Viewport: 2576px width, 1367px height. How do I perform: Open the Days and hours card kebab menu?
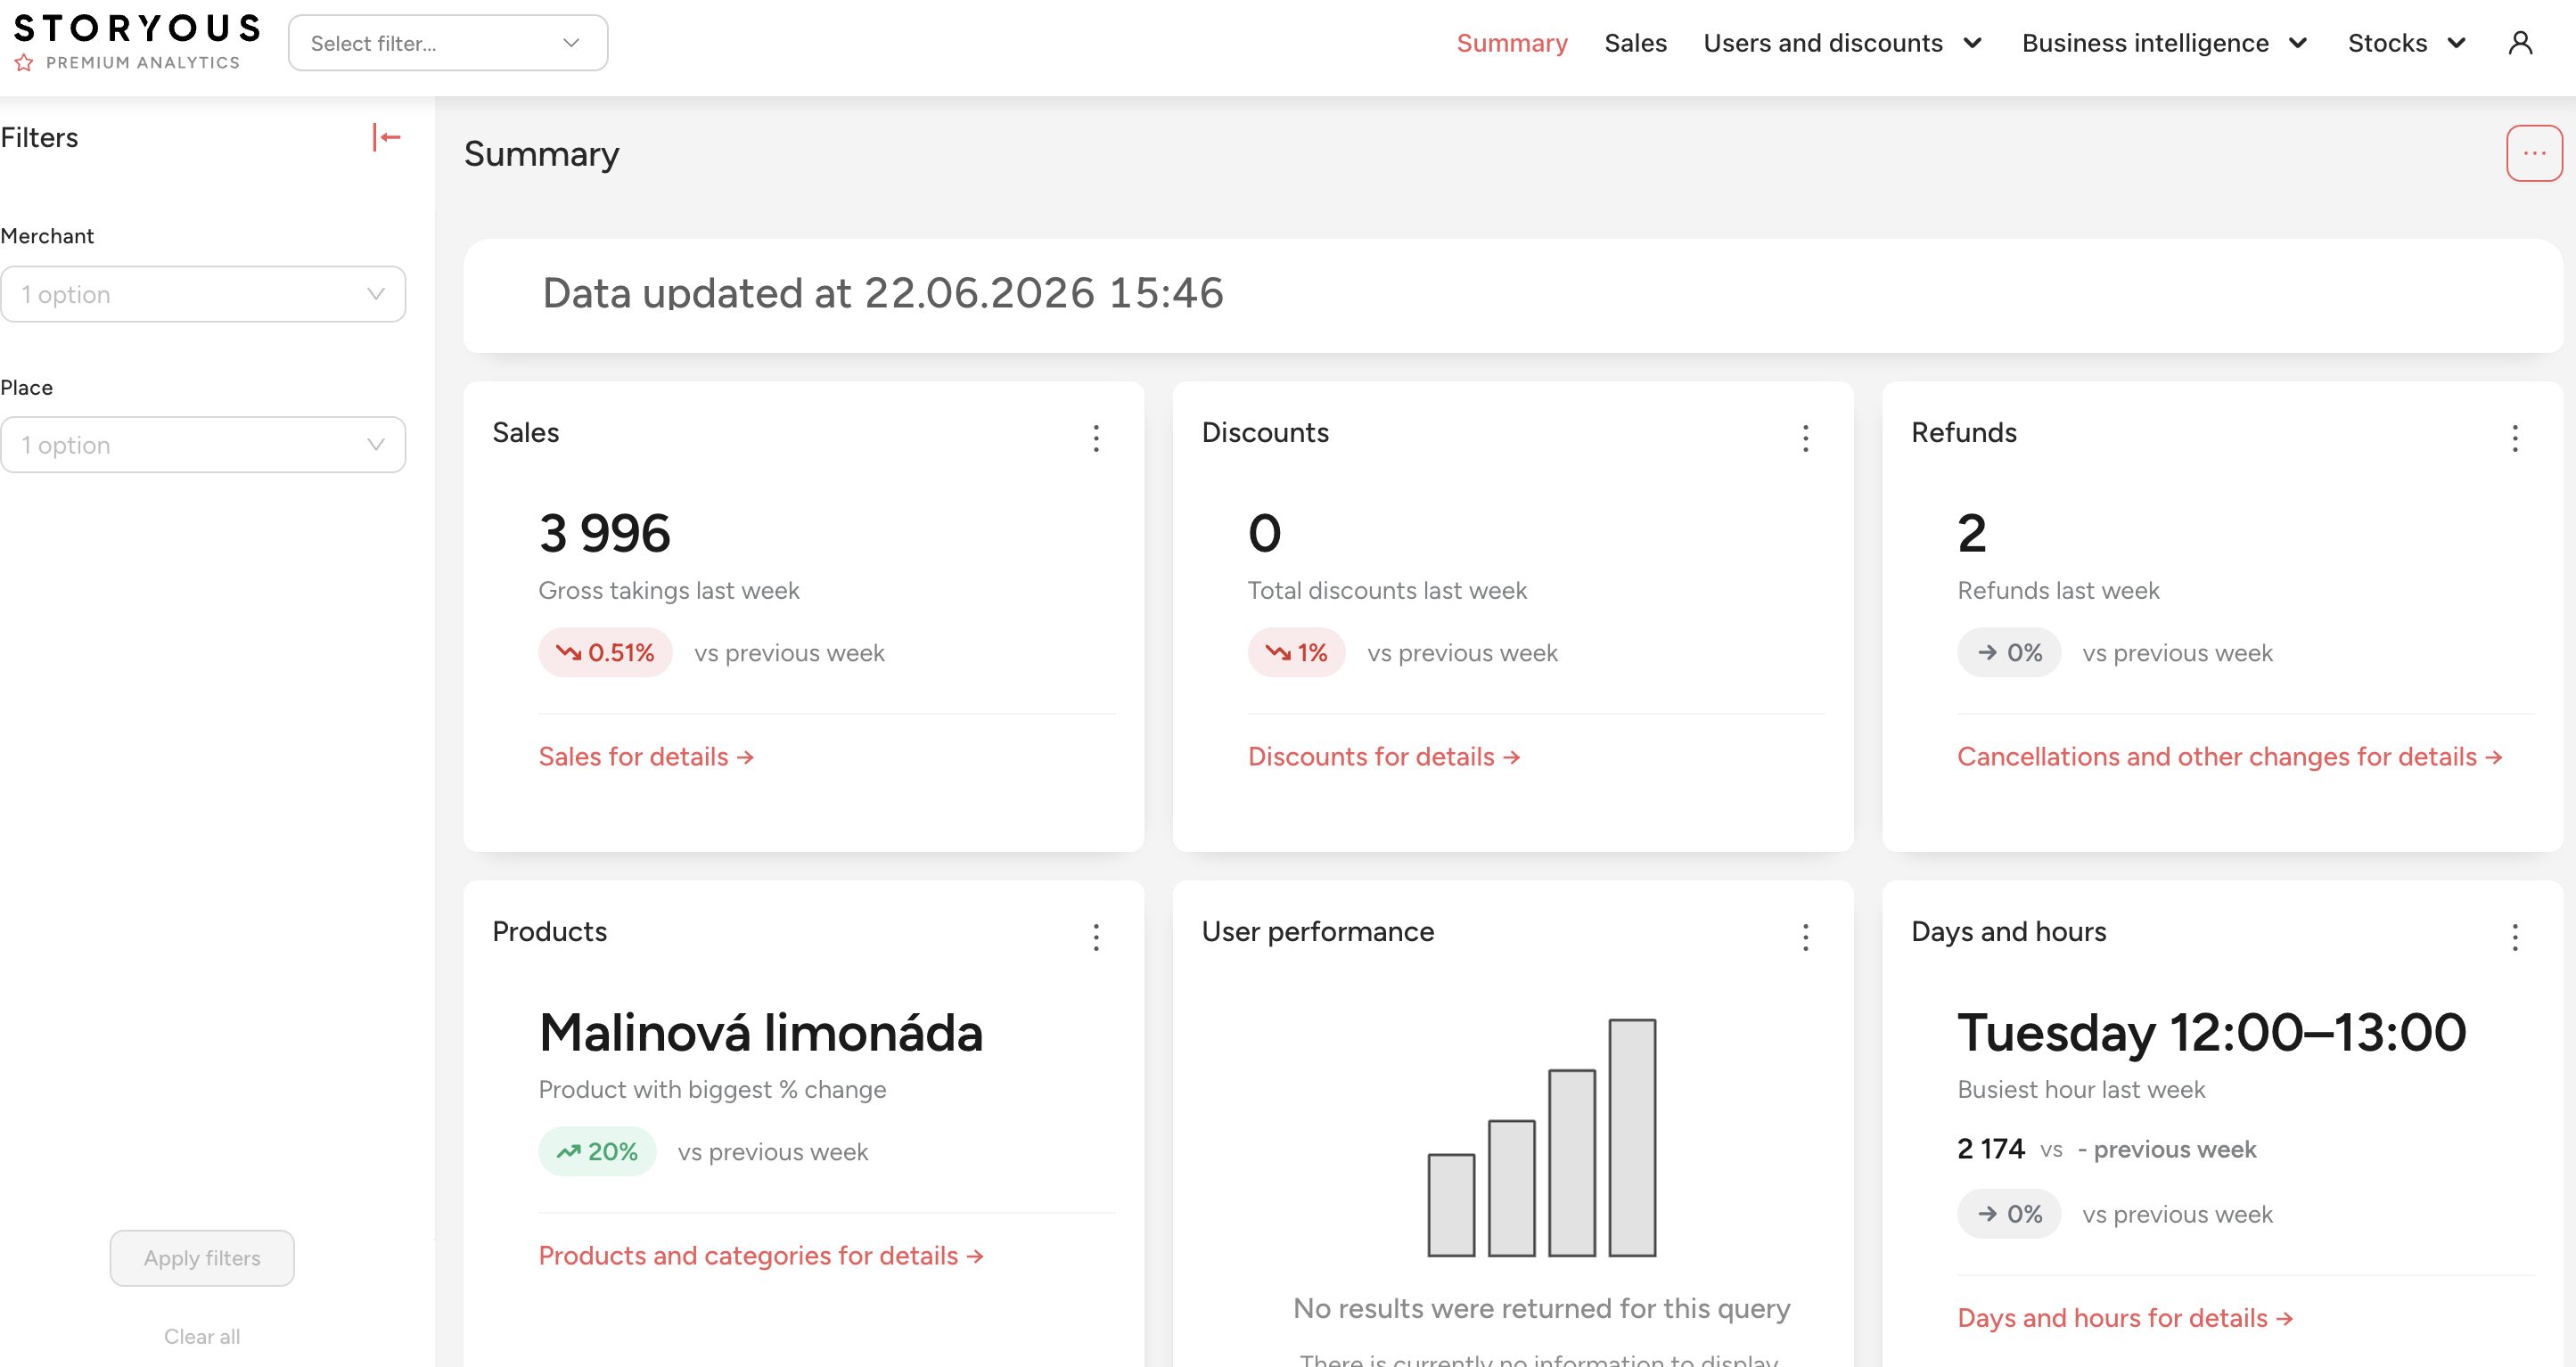pyautogui.click(x=2514, y=937)
